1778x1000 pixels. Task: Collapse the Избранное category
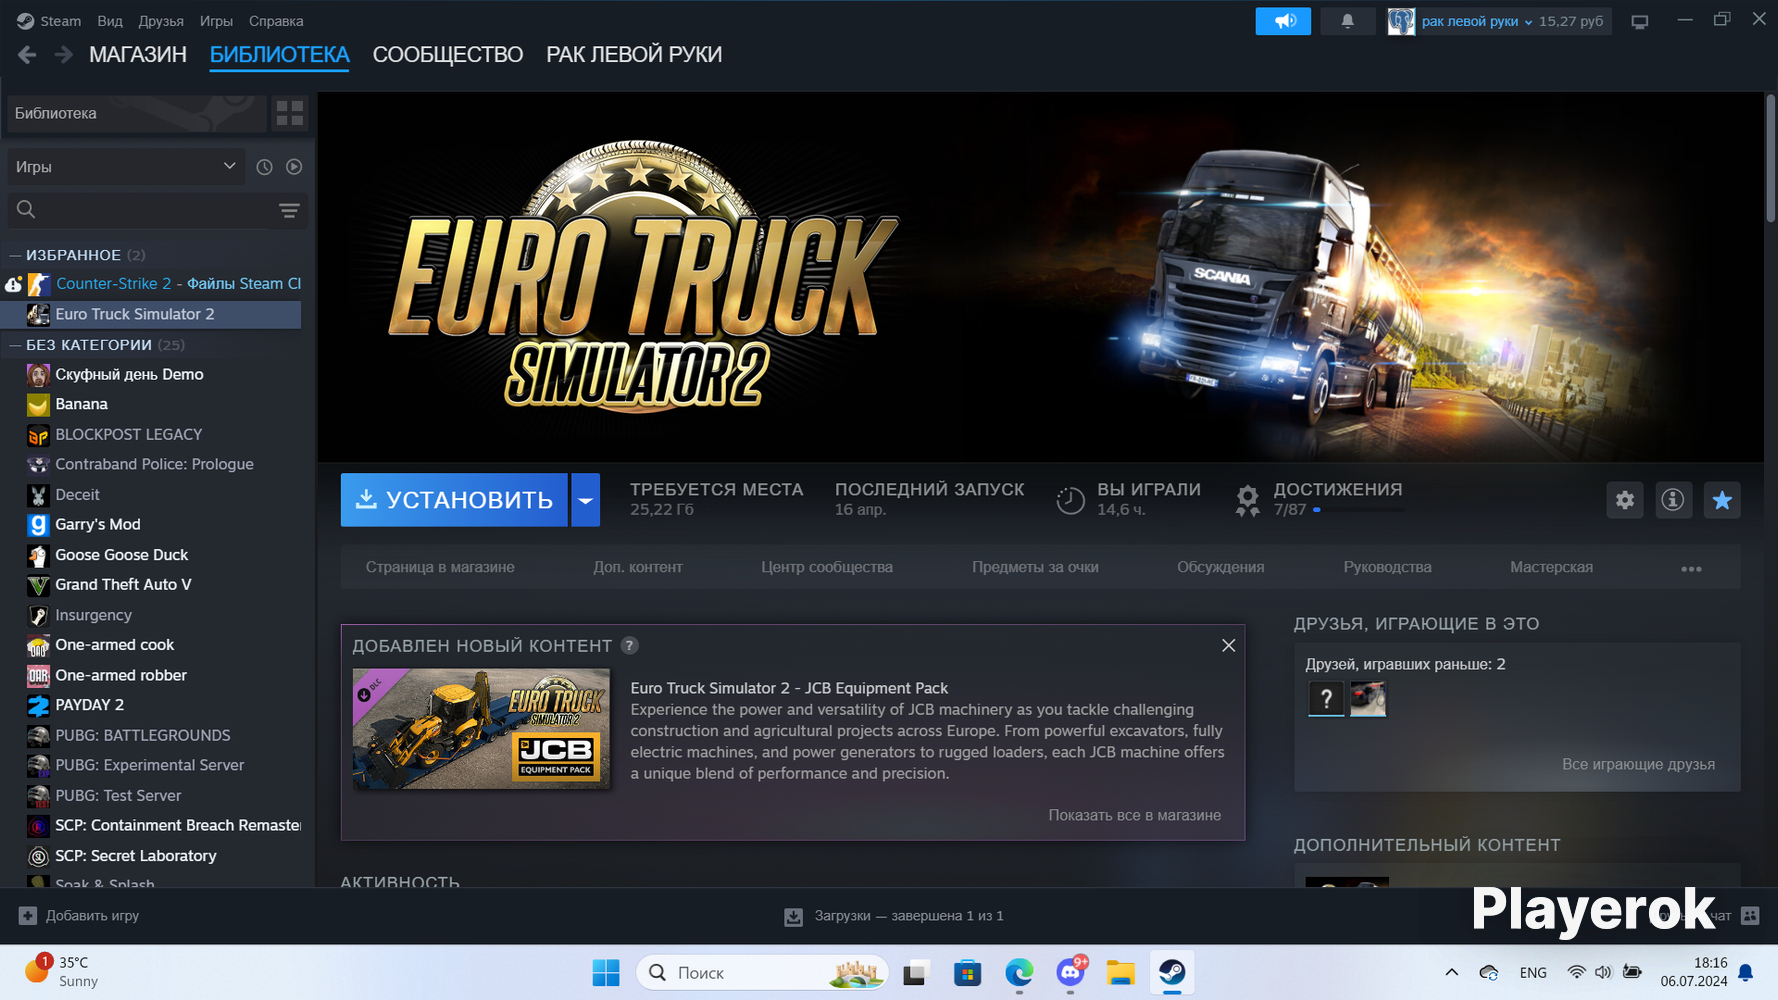[x=15, y=255]
